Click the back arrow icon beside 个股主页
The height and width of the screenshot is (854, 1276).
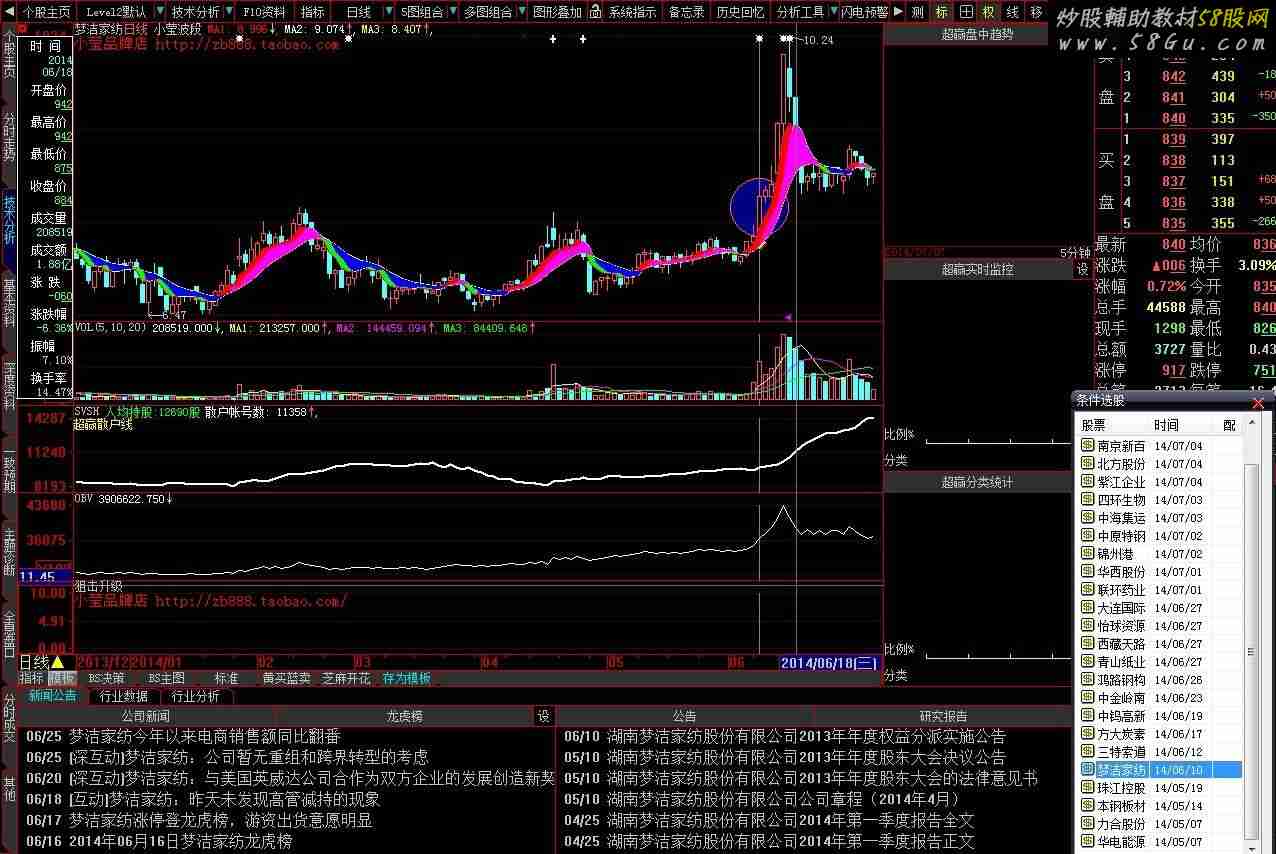(9, 12)
